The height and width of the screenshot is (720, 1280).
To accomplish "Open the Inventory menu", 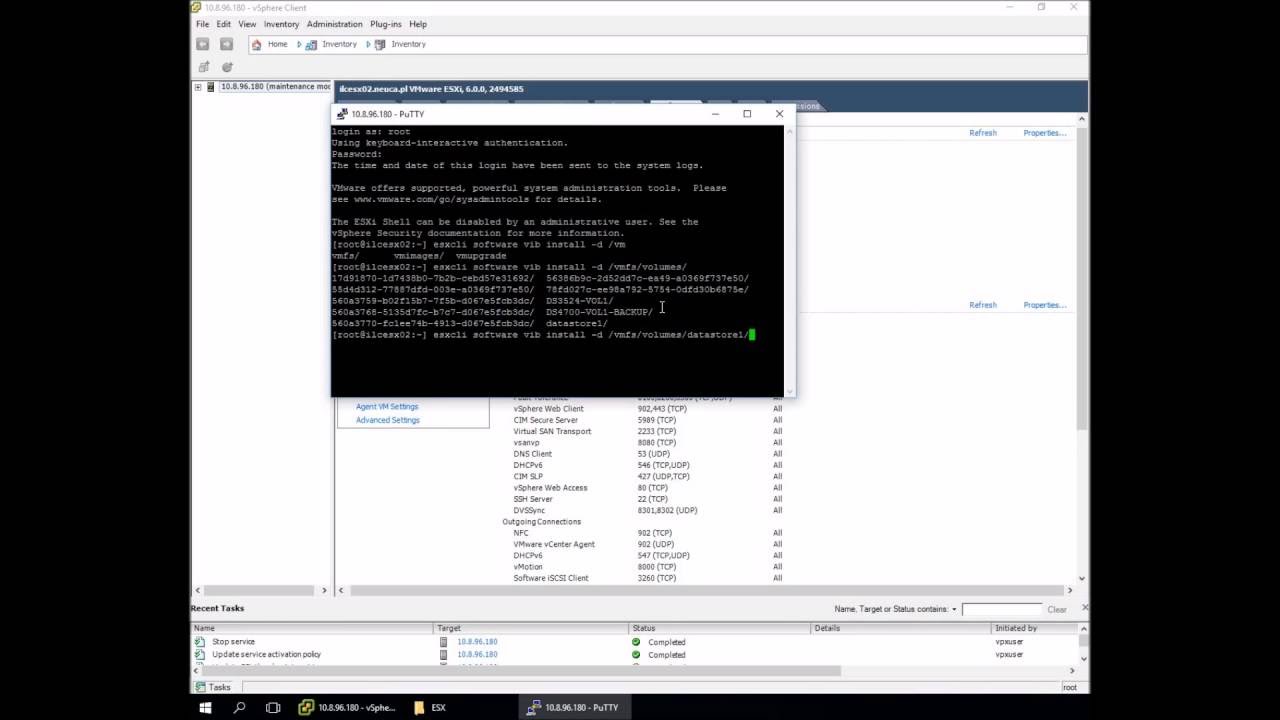I will [281, 24].
